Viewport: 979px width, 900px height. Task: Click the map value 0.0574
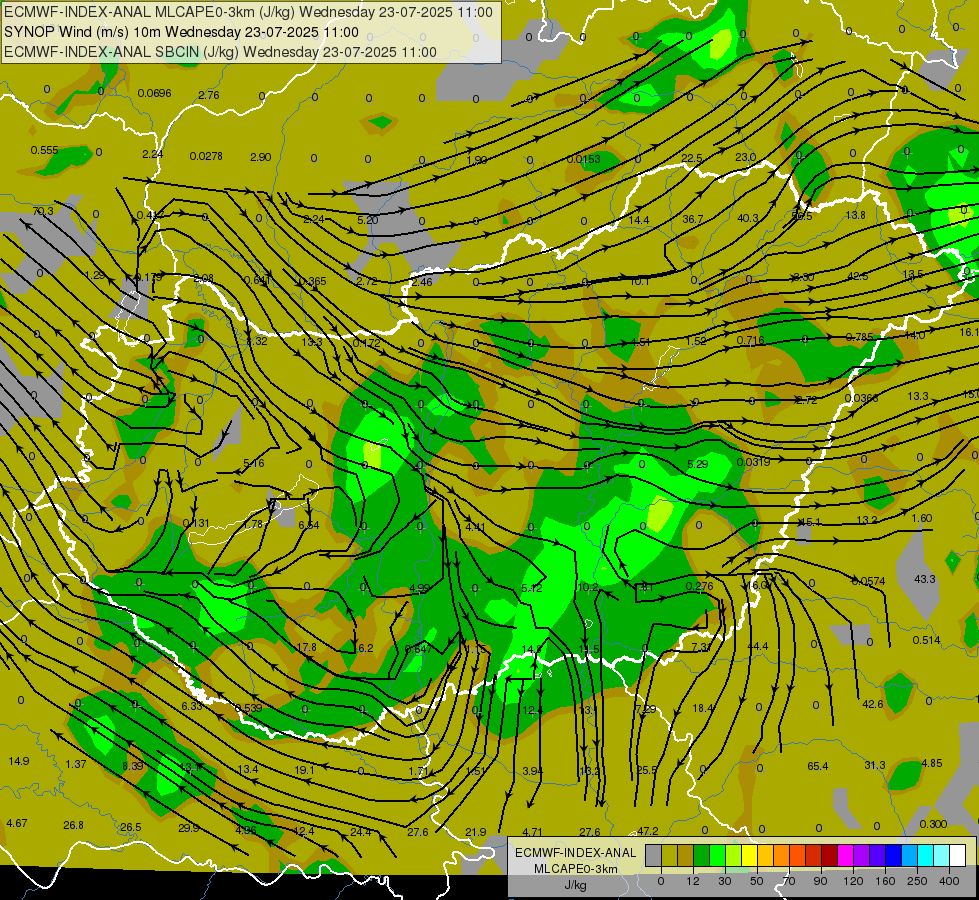[868, 581]
